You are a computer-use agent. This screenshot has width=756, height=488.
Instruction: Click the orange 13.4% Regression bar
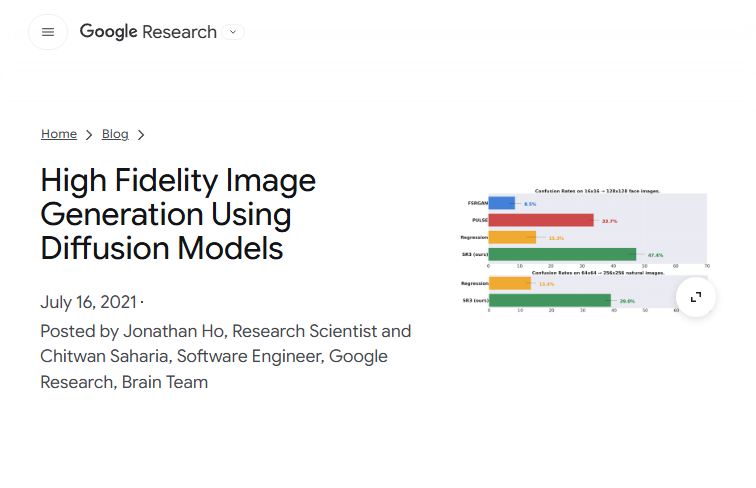point(510,284)
